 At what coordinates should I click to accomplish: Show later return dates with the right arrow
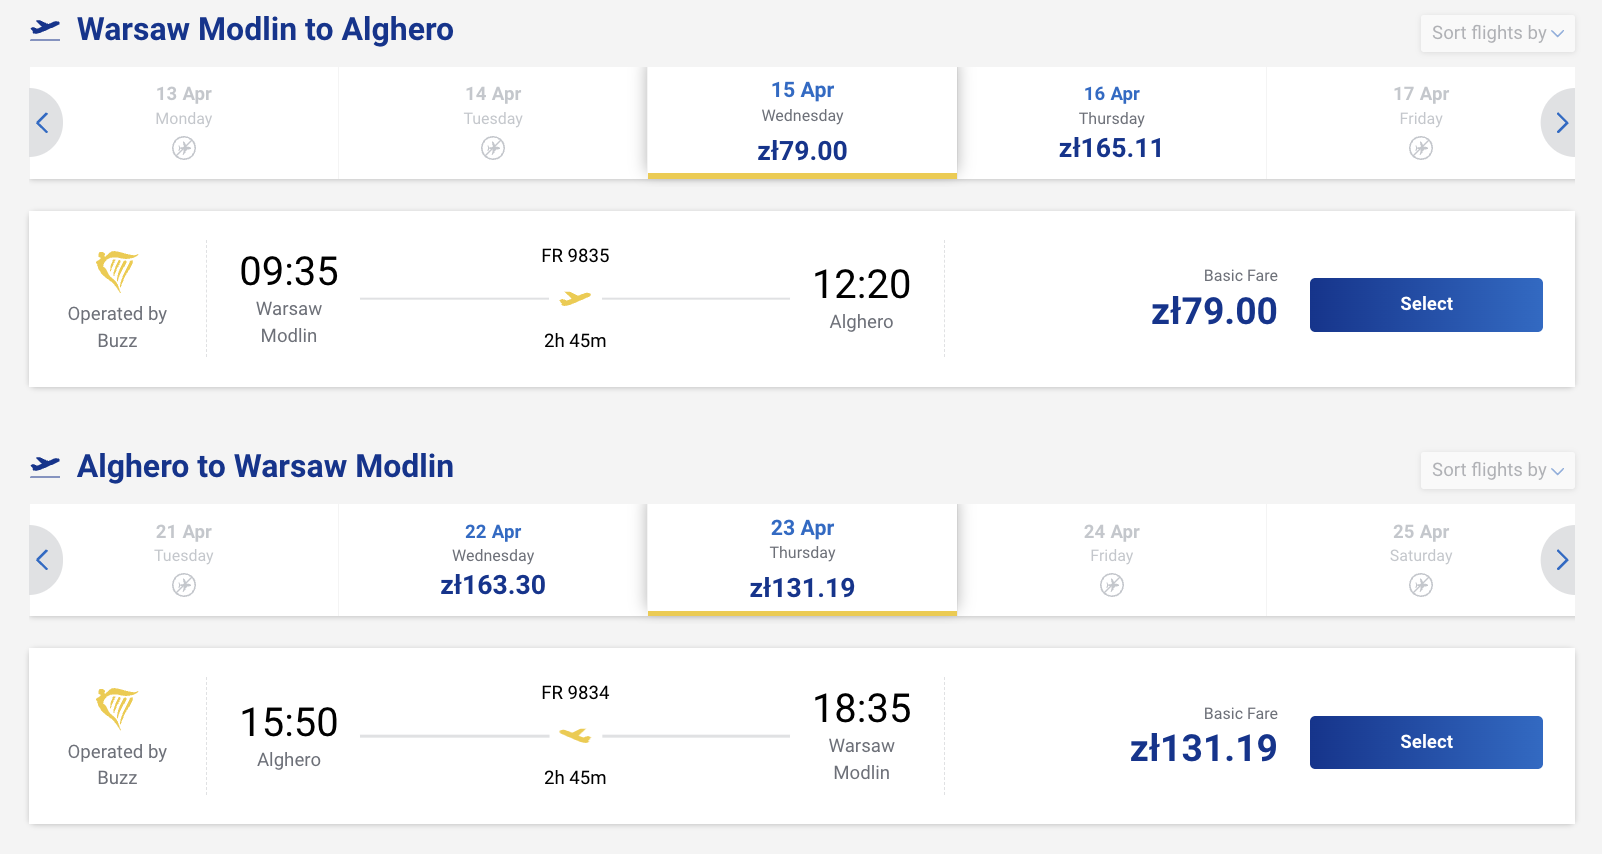pyautogui.click(x=1561, y=560)
